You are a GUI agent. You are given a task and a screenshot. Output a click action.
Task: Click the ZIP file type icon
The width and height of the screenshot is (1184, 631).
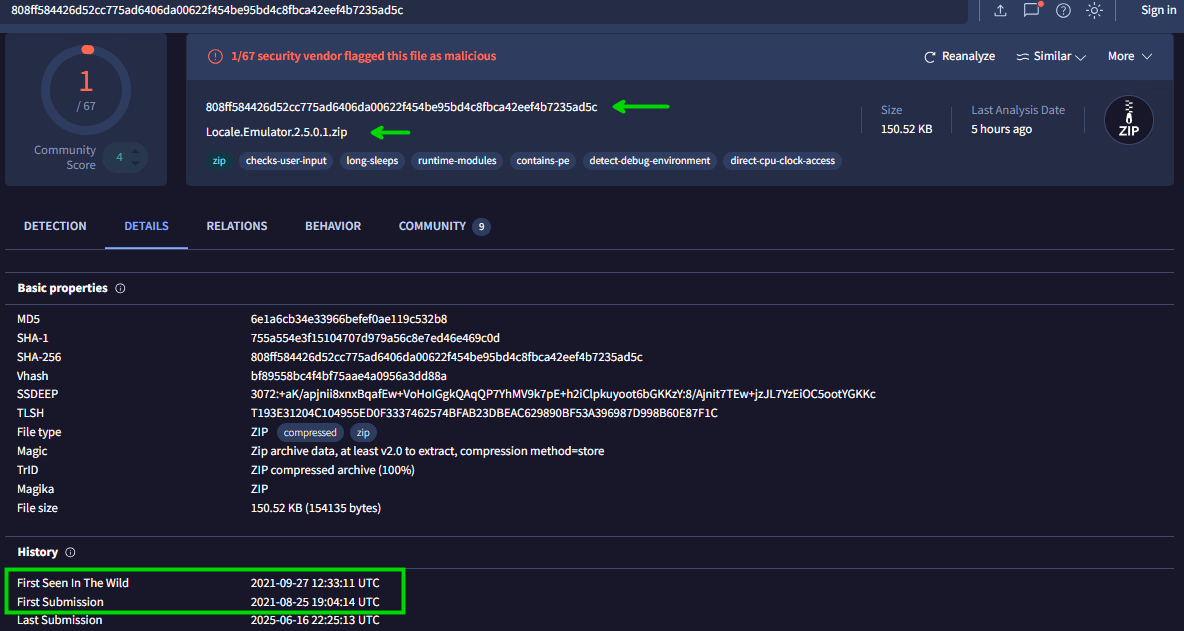[x=1128, y=120]
